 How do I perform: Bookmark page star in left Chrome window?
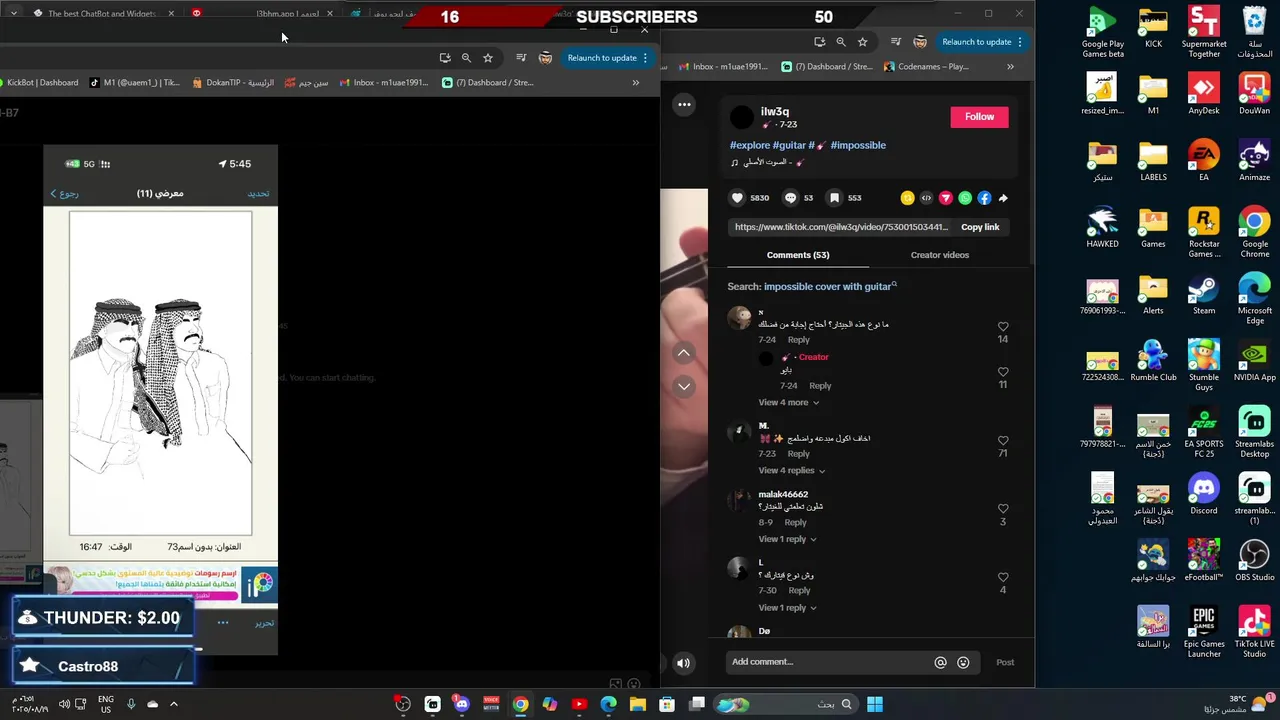488,58
